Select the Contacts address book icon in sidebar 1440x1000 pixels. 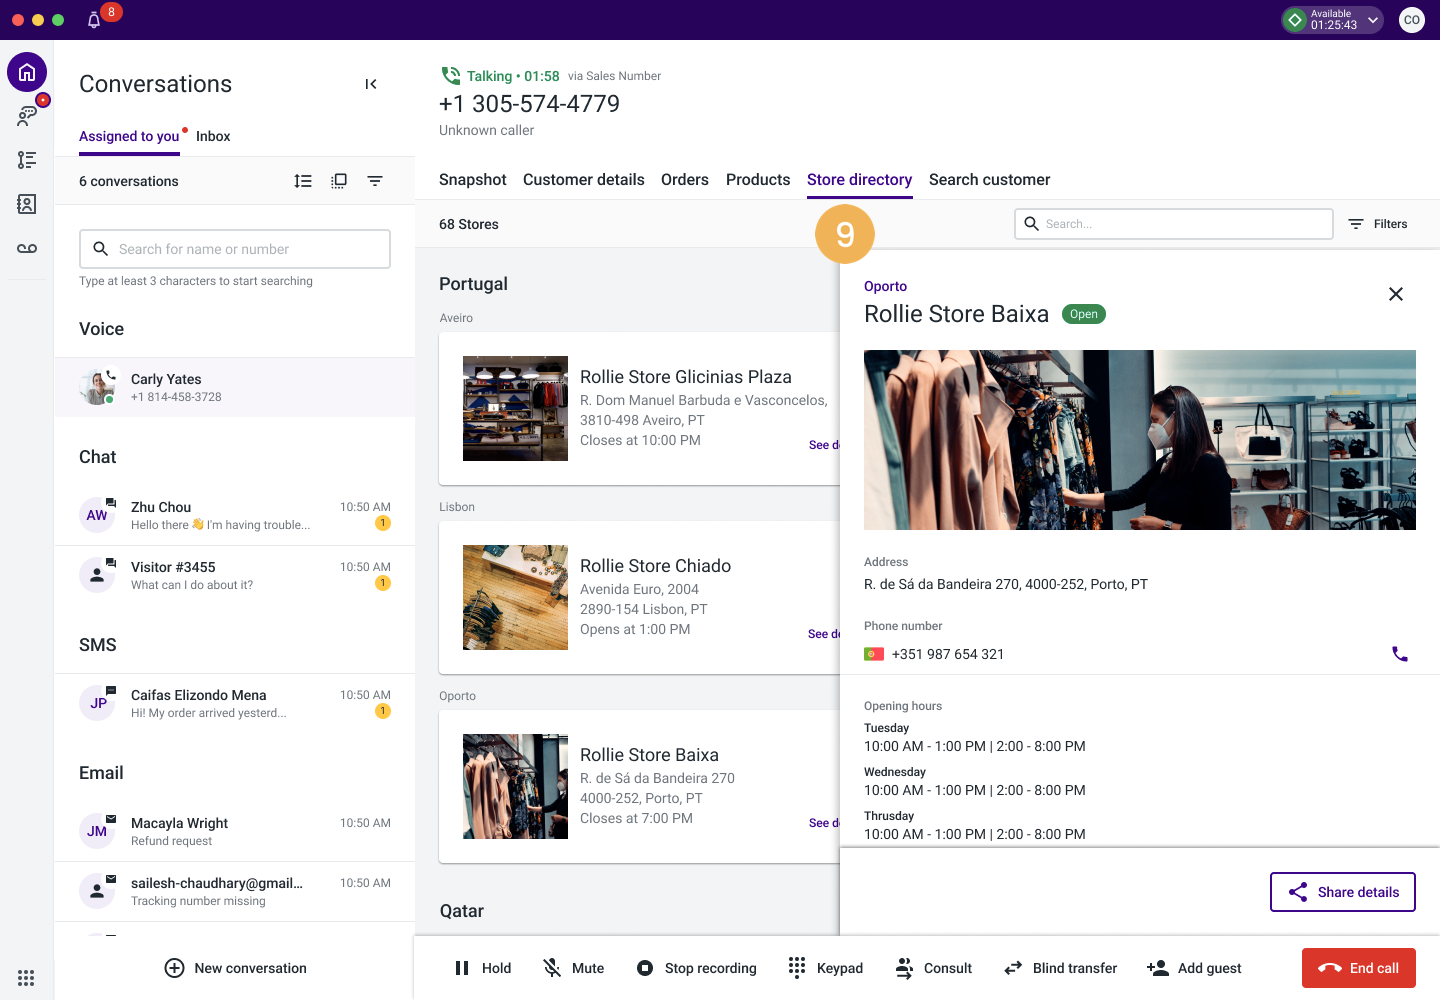coord(27,204)
